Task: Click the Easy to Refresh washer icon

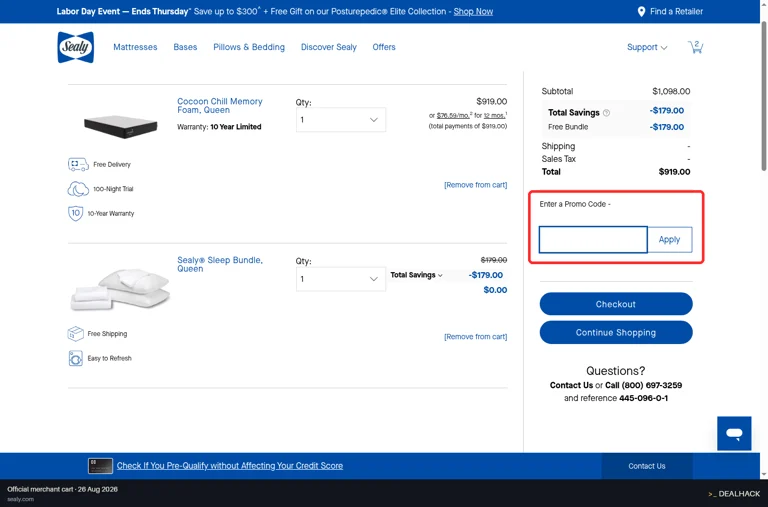Action: click(75, 358)
